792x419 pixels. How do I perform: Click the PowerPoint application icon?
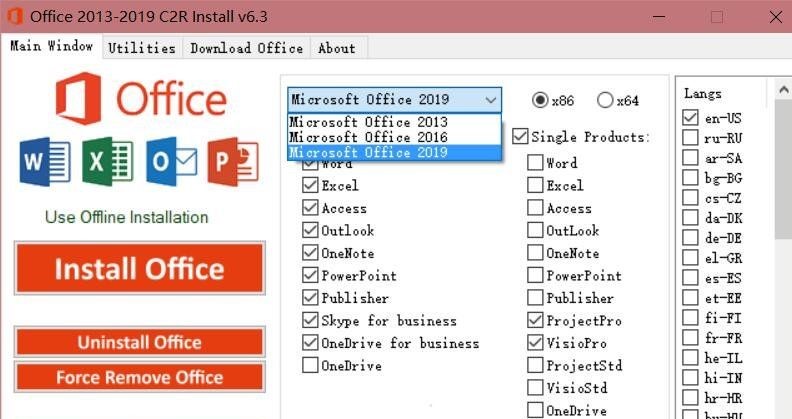click(x=233, y=162)
